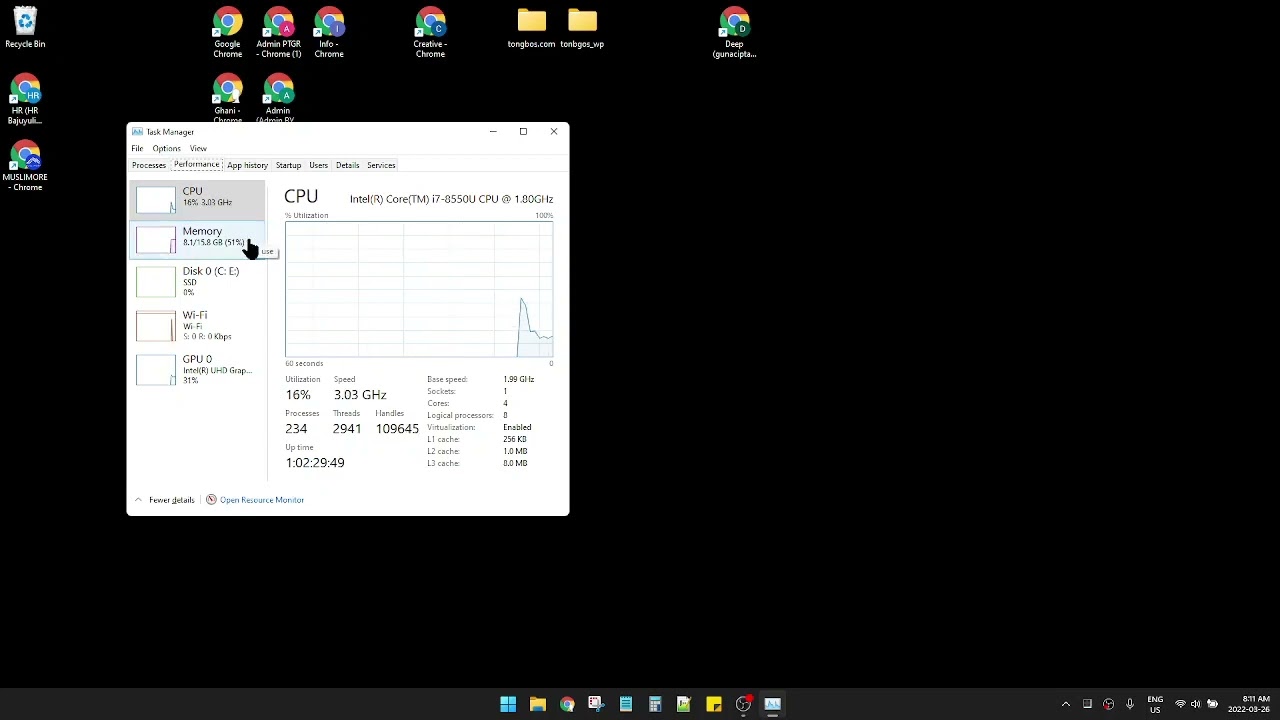Viewport: 1280px width, 720px height.
Task: Open the ENG US language switcher
Action: pyautogui.click(x=1155, y=704)
